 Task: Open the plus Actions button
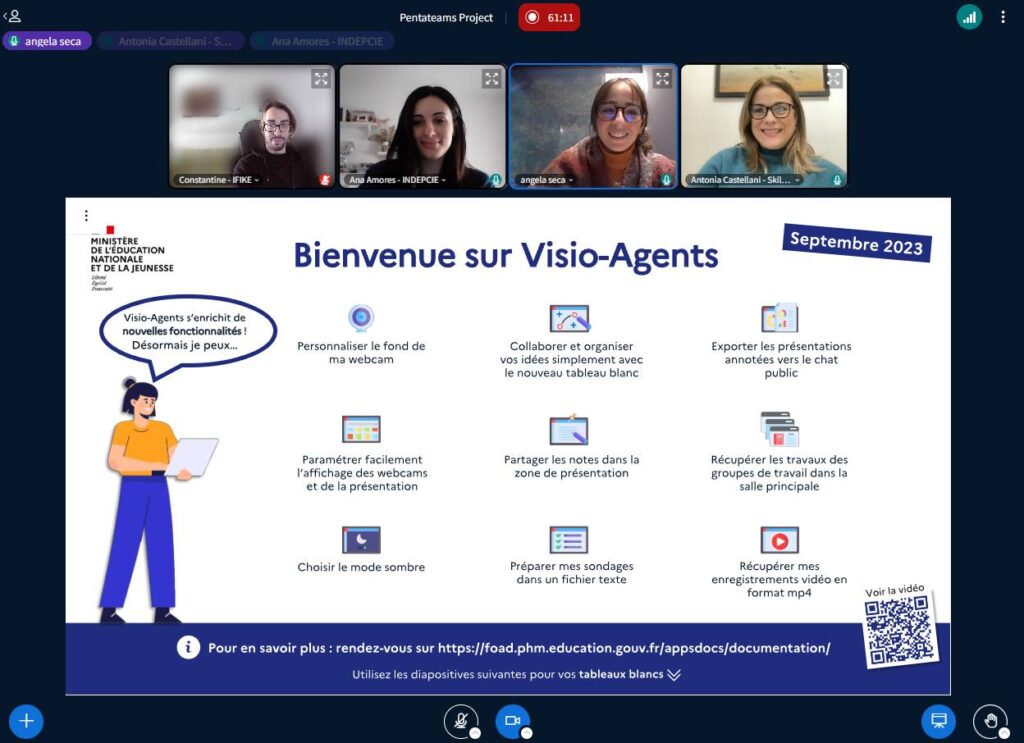pyautogui.click(x=26, y=720)
